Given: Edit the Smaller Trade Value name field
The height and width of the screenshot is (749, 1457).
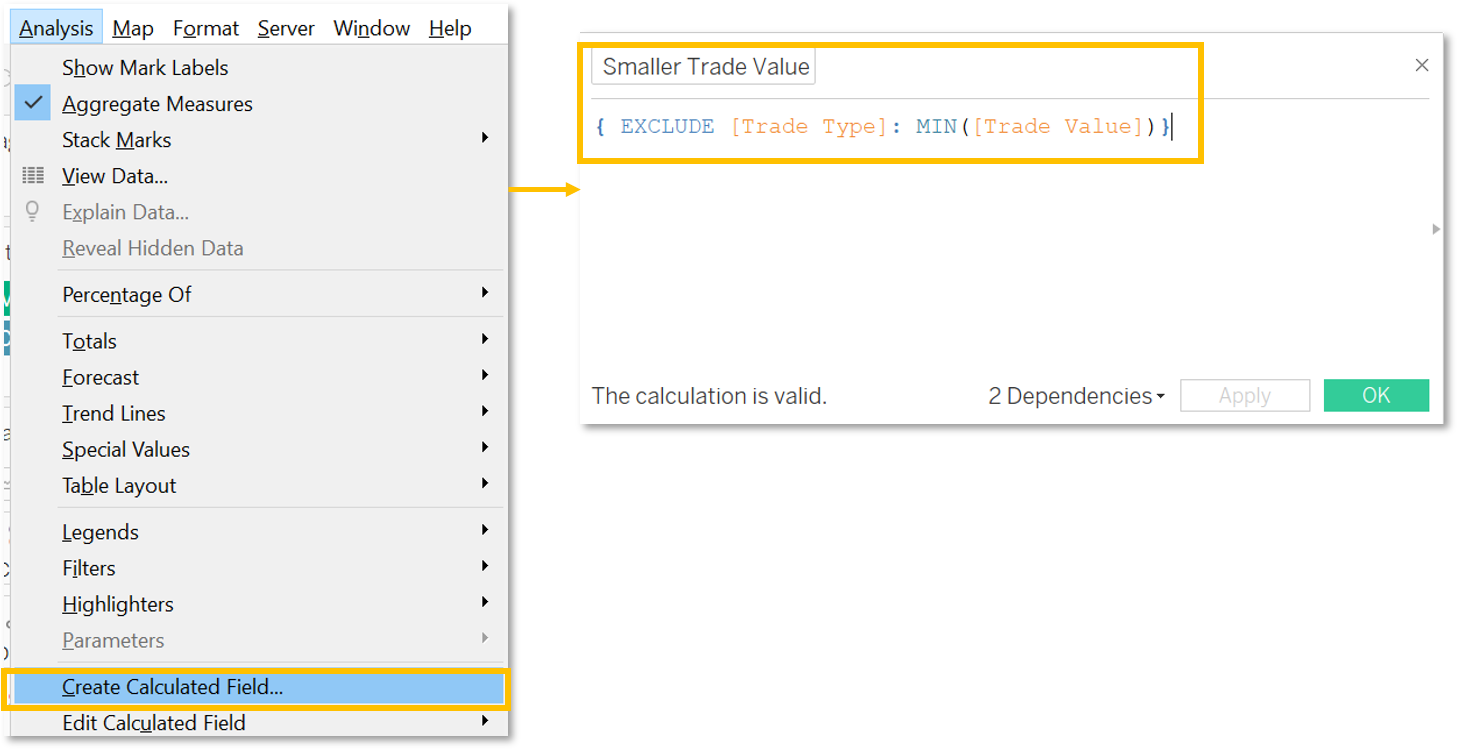Looking at the screenshot, I should click(x=705, y=67).
